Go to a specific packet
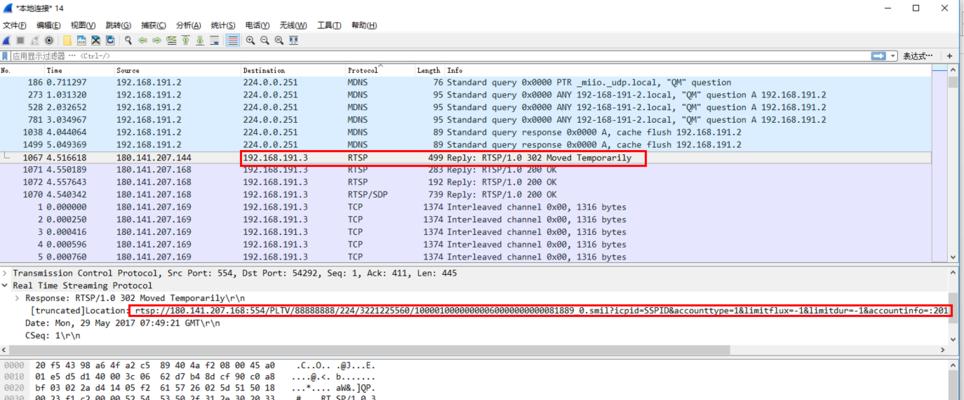Viewport: 964px width, 400px height. click(172, 41)
